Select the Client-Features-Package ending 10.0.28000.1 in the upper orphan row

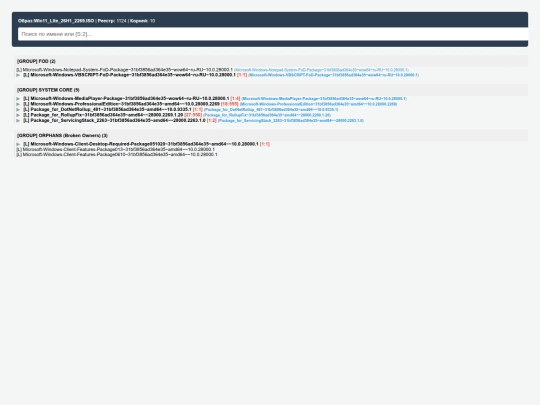115,149
